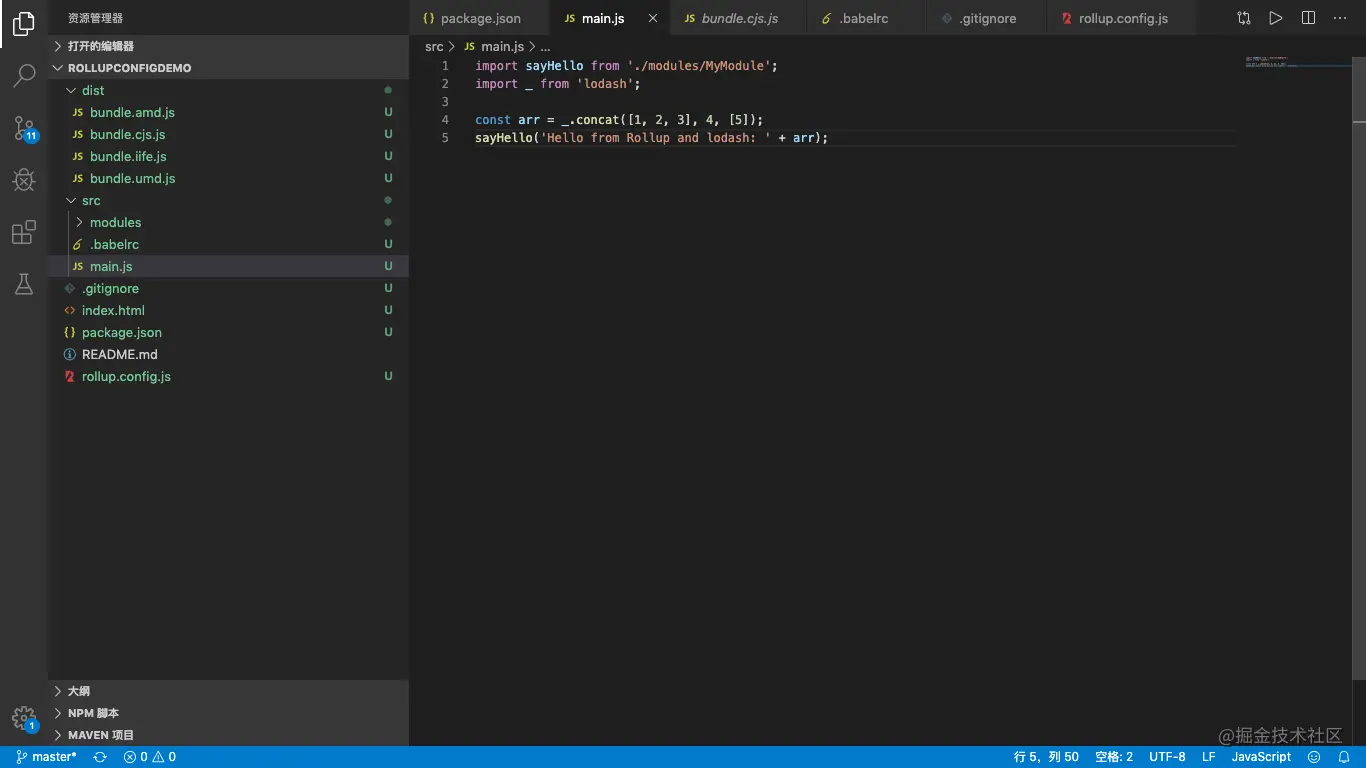Open bundle.iife.js in the file tree
Screen dimensions: 1366x768
pyautogui.click(x=228, y=156)
